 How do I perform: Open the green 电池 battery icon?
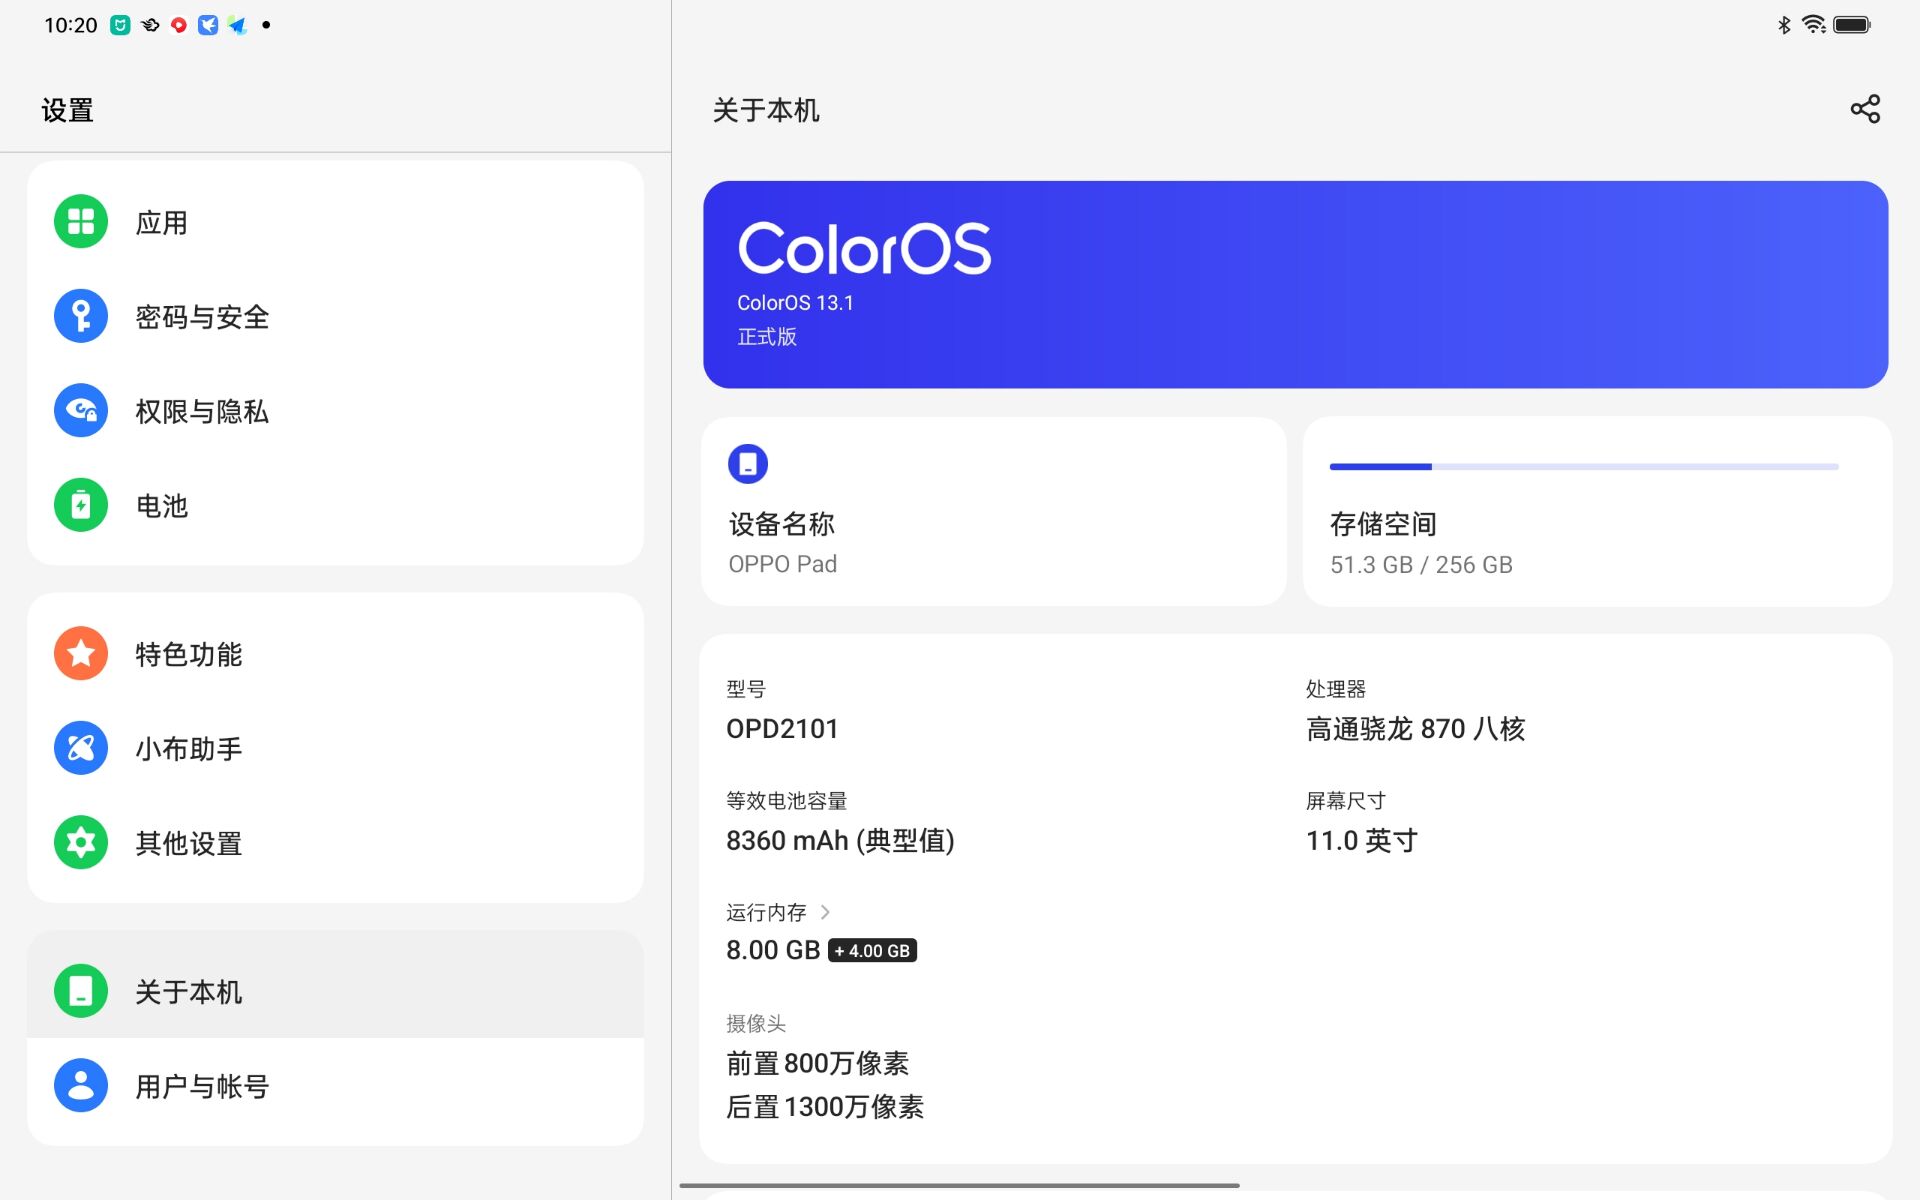click(x=80, y=505)
